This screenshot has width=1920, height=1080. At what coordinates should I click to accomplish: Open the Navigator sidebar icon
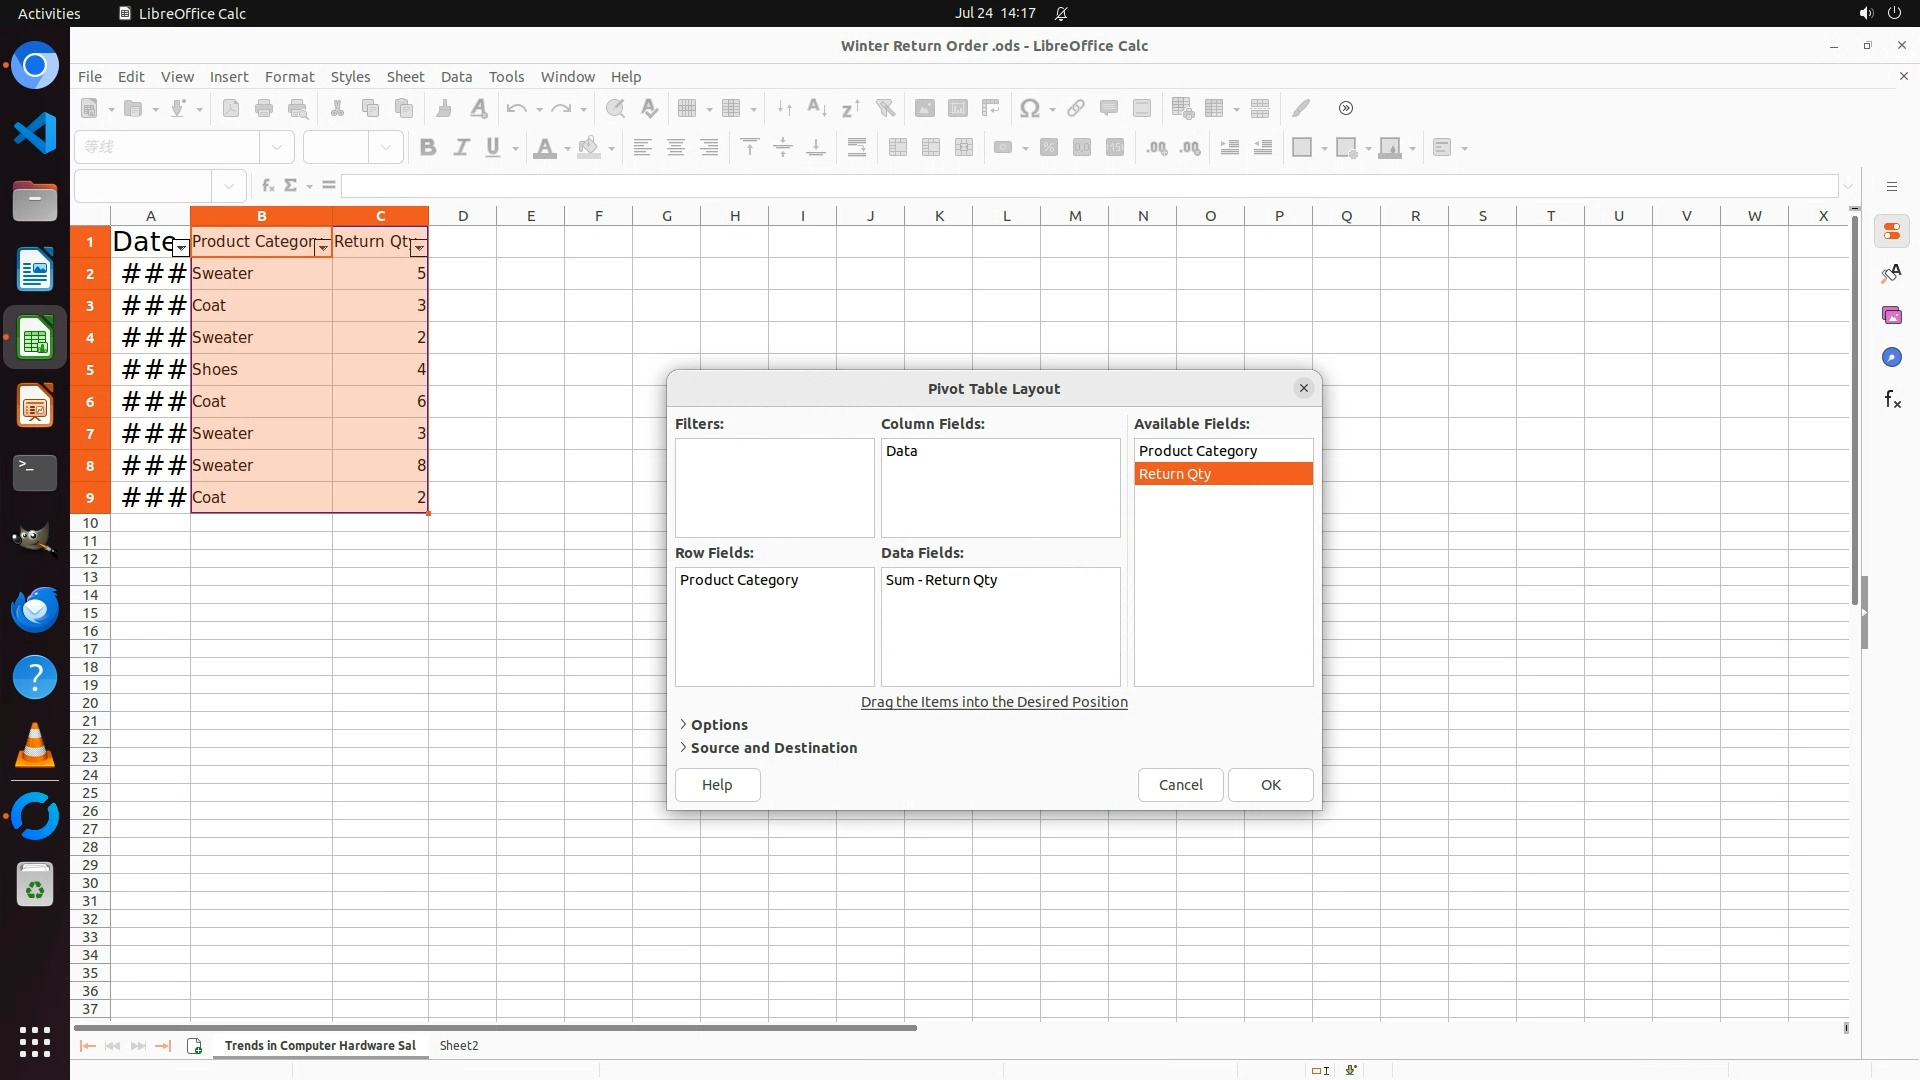tap(1891, 358)
